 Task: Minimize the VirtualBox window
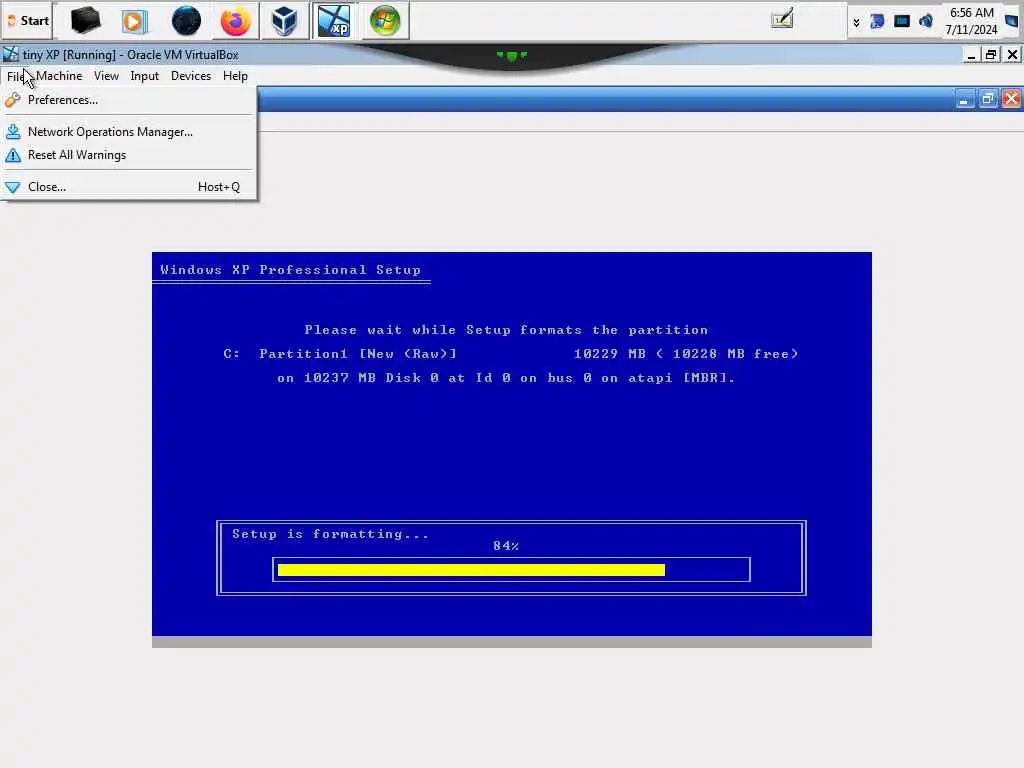[971, 56]
